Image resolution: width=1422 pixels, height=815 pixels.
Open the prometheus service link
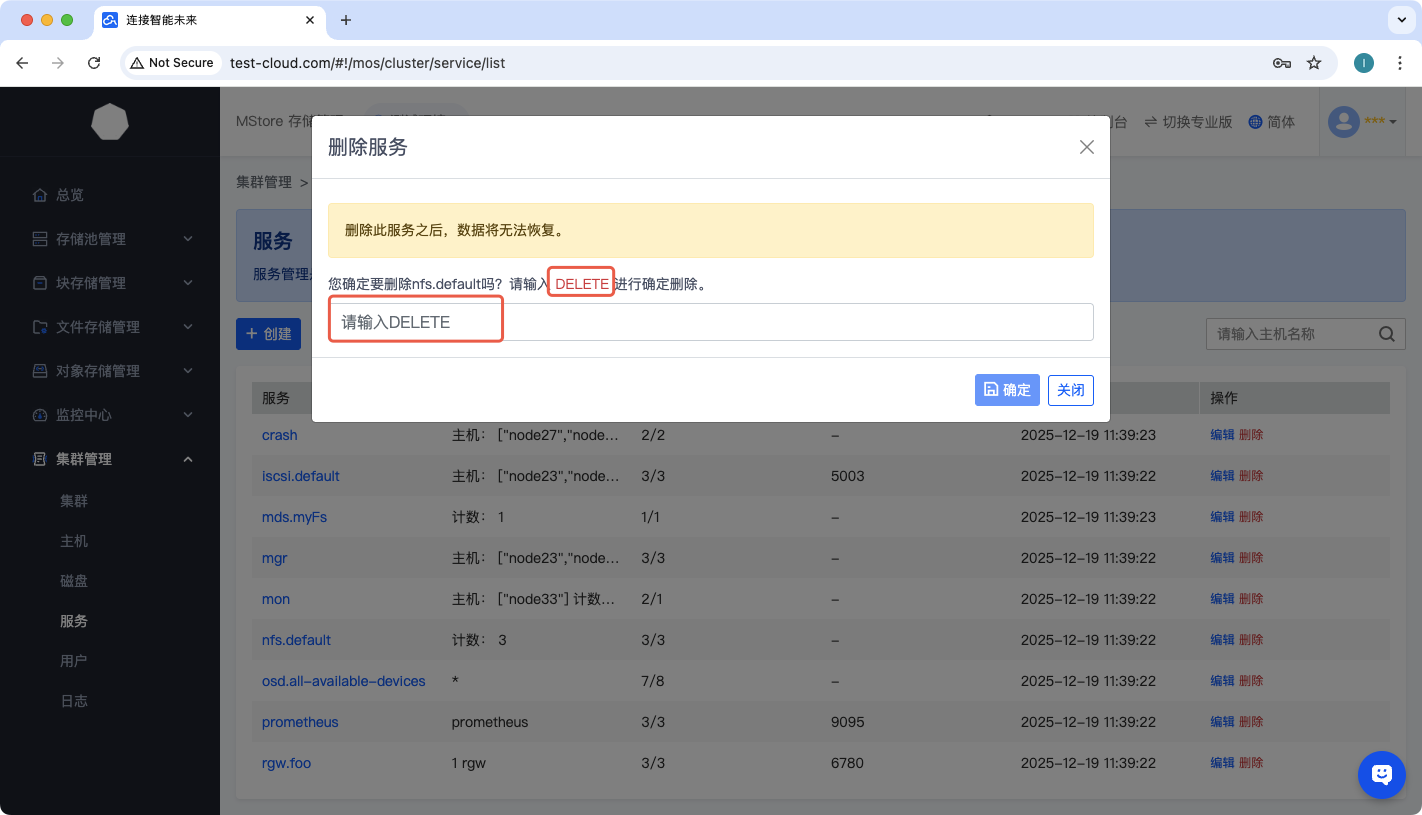[x=300, y=722]
